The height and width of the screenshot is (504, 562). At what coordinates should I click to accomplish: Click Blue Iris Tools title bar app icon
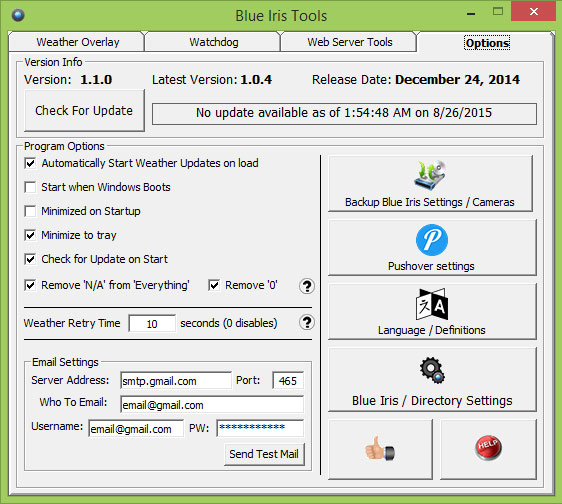click(x=18, y=15)
